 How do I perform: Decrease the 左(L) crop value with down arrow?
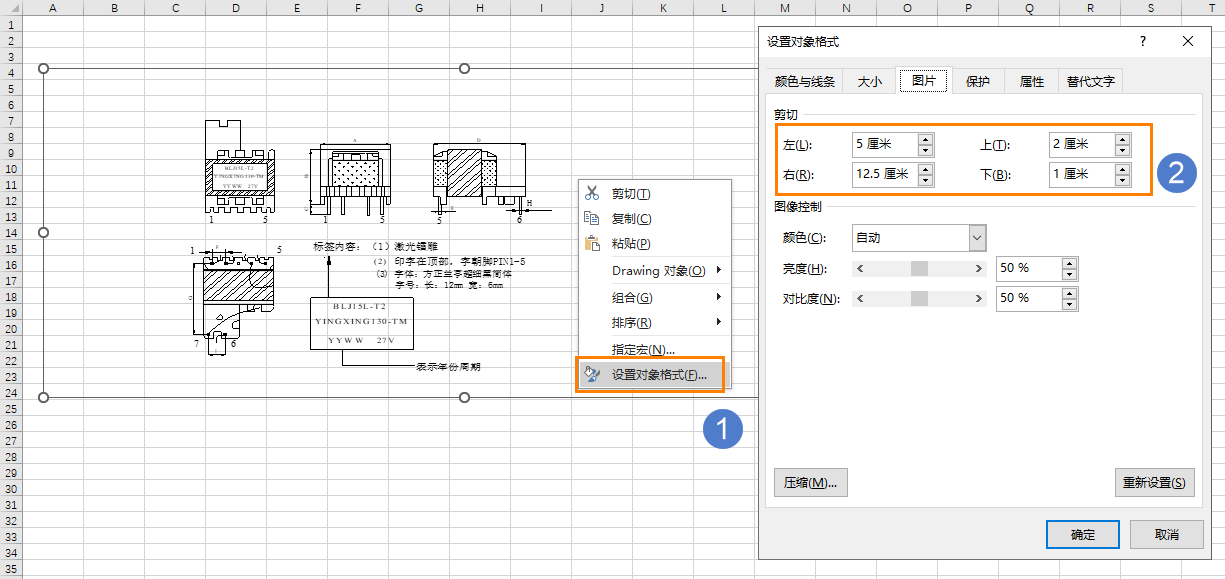pos(925,150)
